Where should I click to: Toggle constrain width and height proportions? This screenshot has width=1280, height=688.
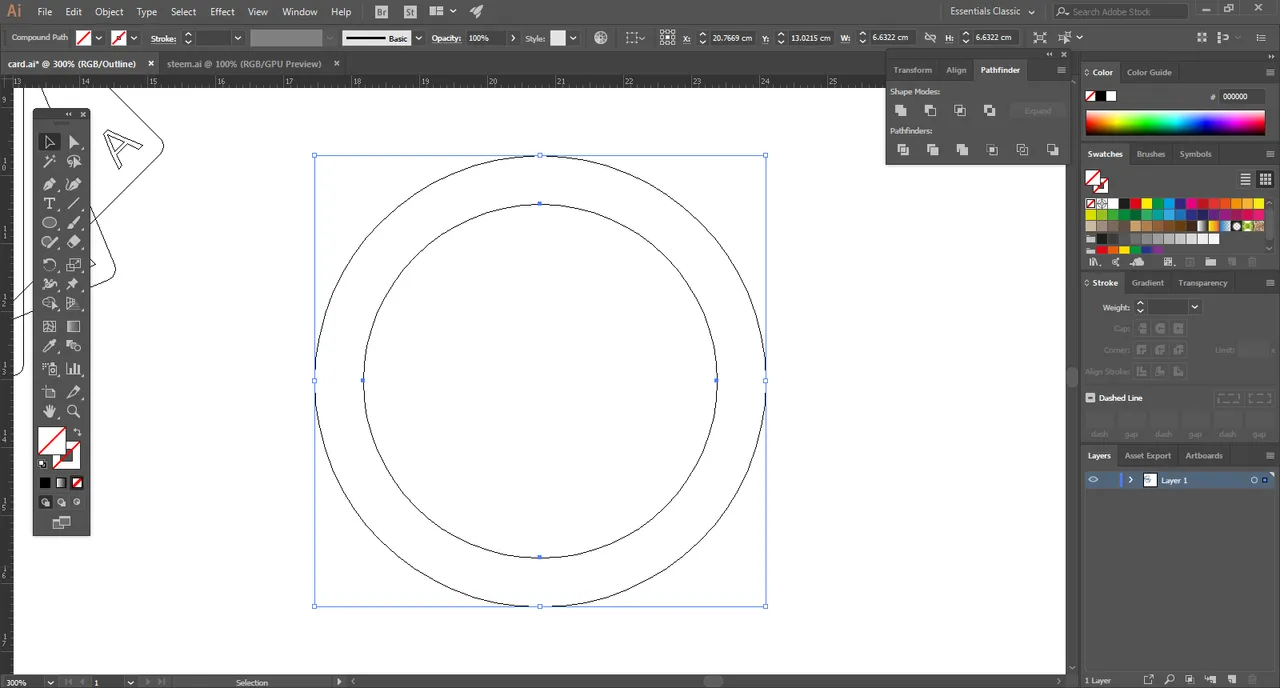click(x=930, y=38)
